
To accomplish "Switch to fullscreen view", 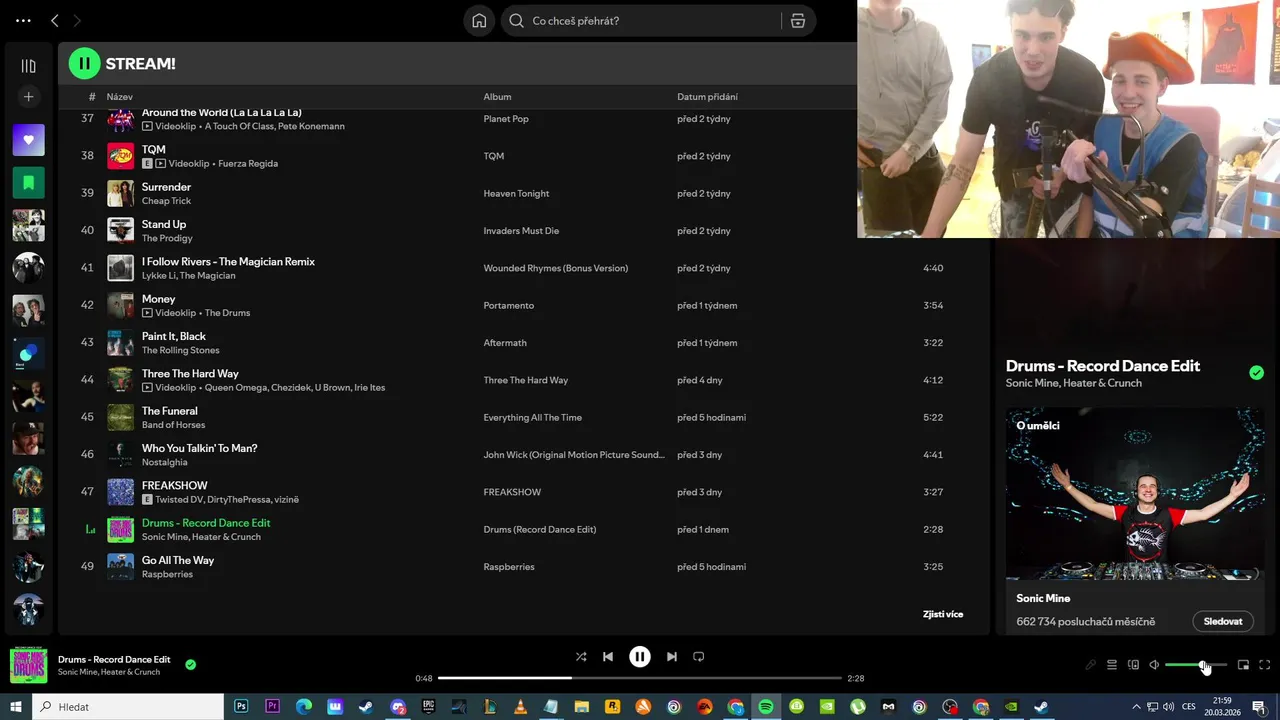I will 1264,665.
